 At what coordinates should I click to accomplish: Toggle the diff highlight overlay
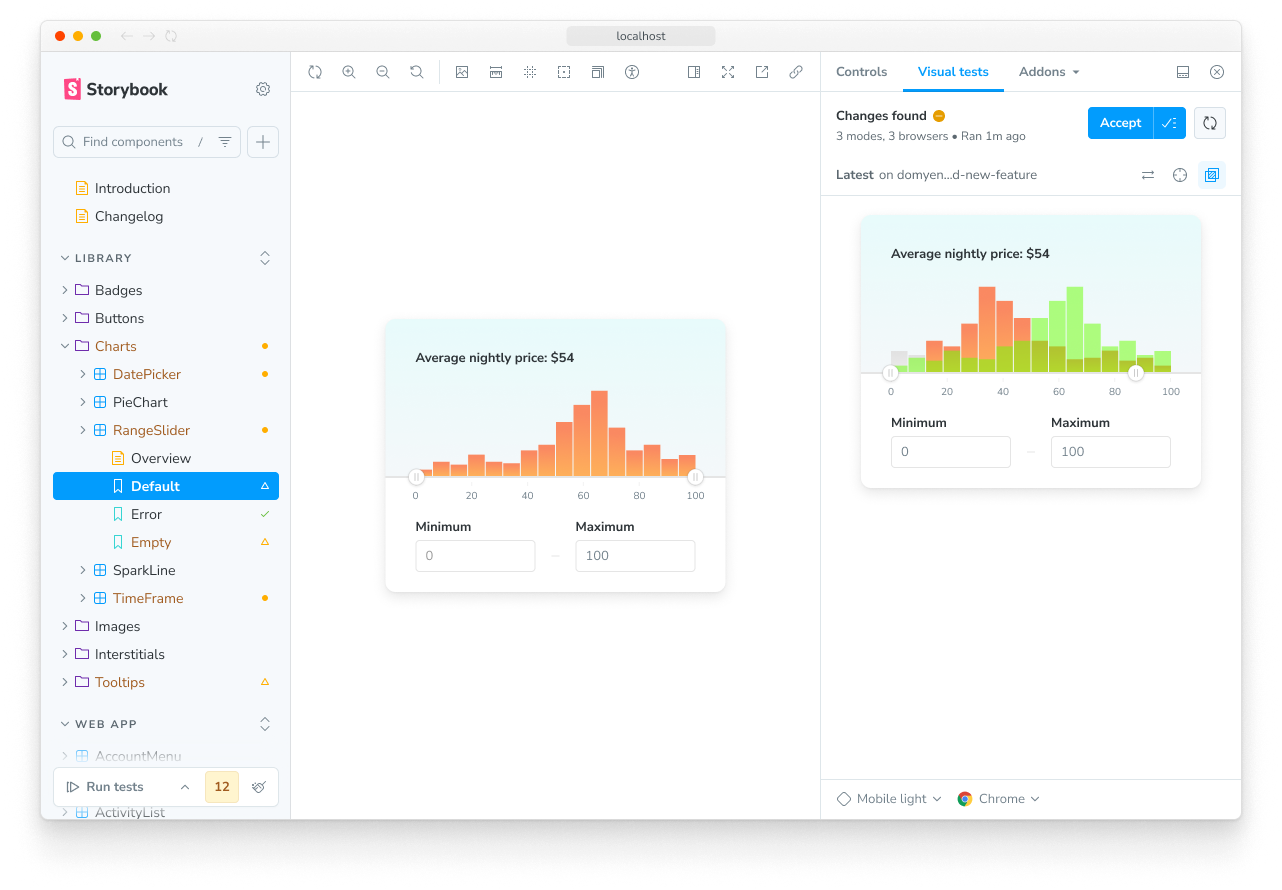tap(1212, 174)
